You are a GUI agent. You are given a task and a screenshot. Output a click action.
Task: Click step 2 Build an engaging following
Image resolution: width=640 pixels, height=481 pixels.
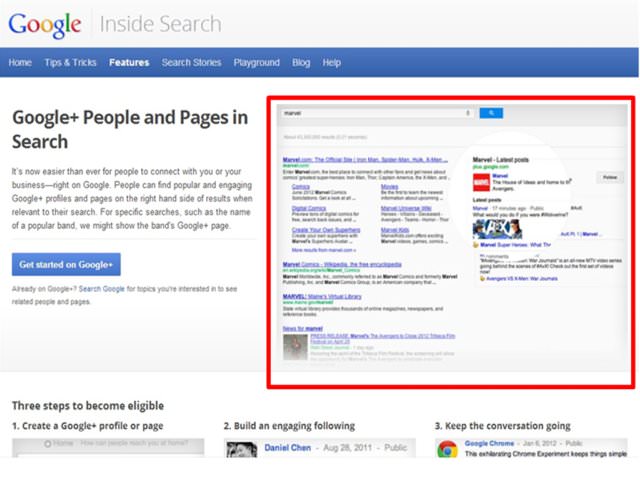click(x=289, y=426)
